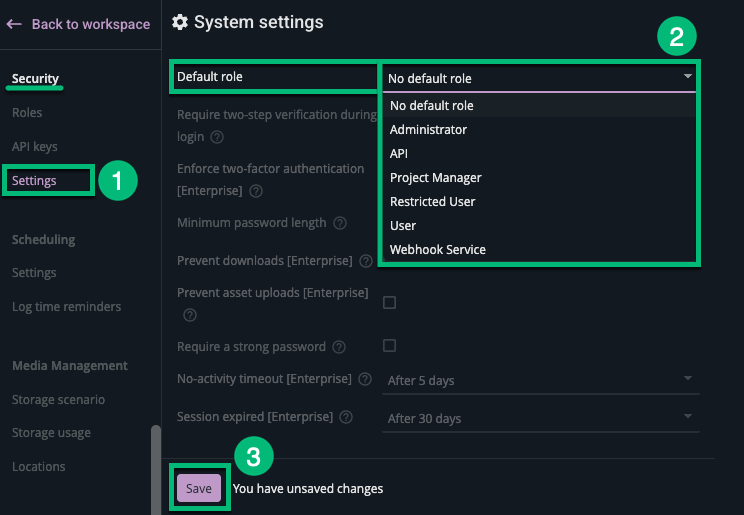The image size is (744, 515).
Task: Open help icon beside No-activity timeout
Action: point(365,379)
